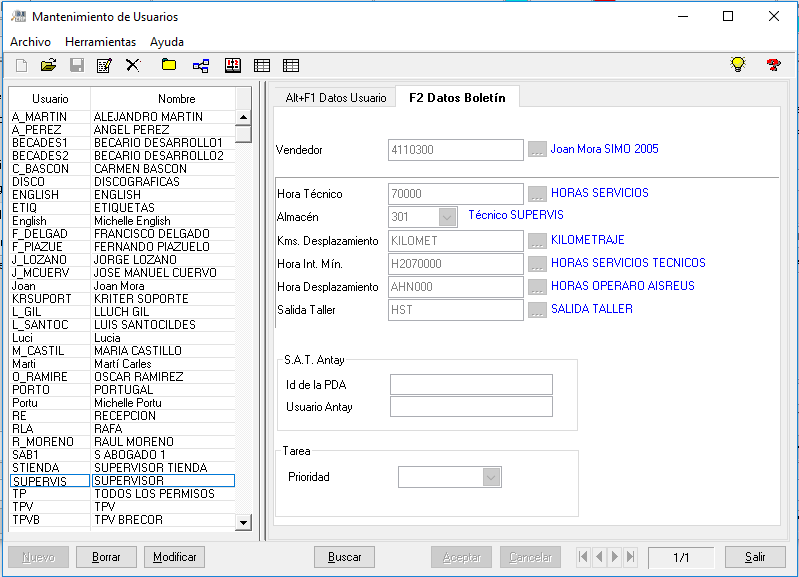Click the first table list icon
799x577 pixels.
point(262,65)
